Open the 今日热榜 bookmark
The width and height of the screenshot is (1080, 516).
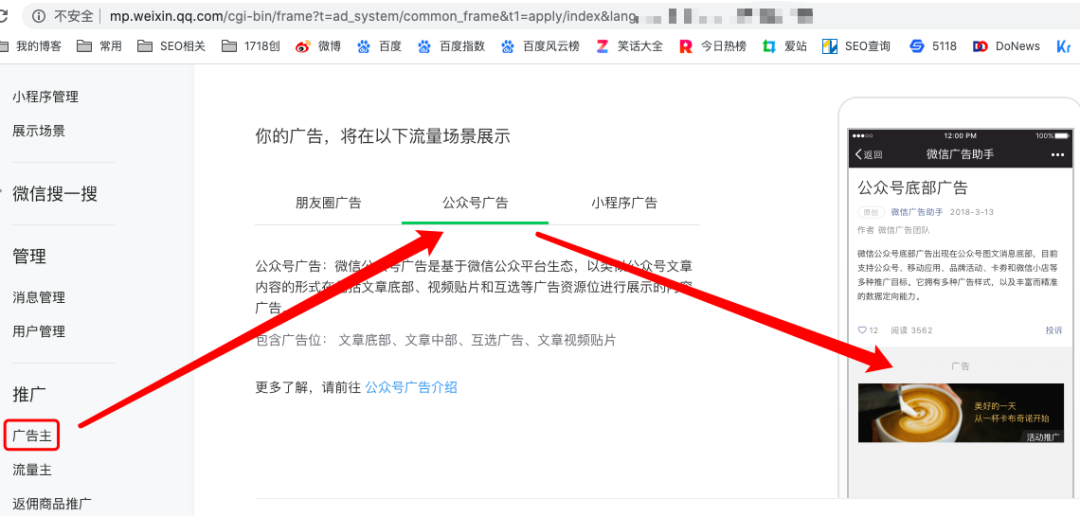click(x=712, y=47)
